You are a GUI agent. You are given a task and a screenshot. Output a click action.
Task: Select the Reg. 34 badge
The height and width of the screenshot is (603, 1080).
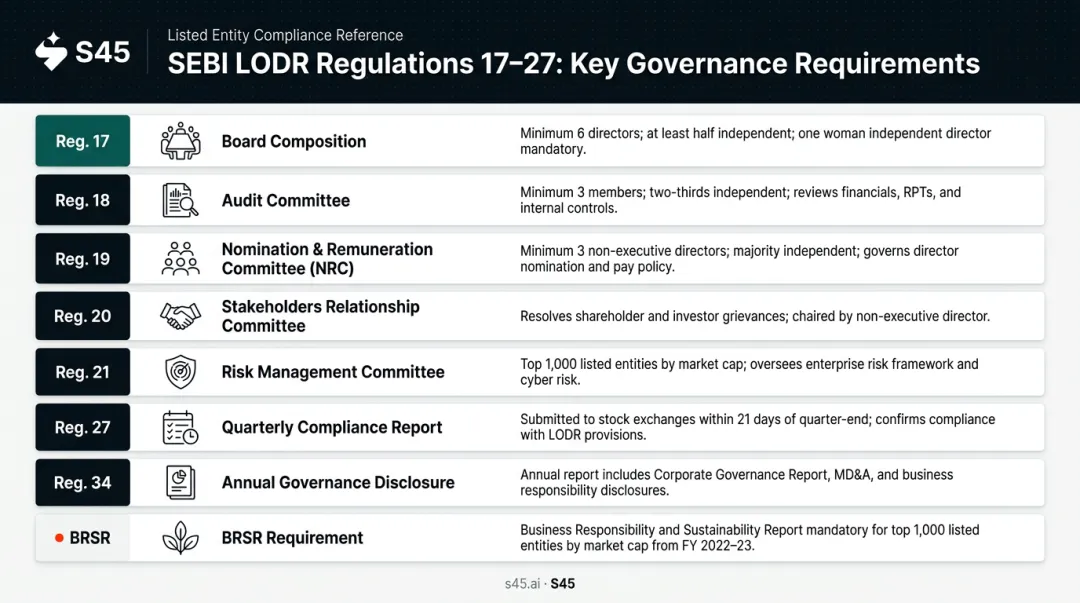83,482
